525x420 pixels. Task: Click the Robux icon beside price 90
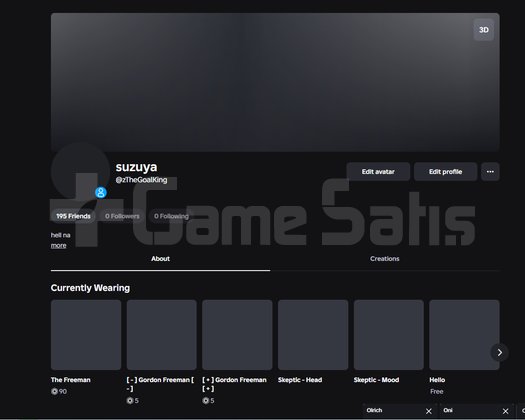pos(54,391)
